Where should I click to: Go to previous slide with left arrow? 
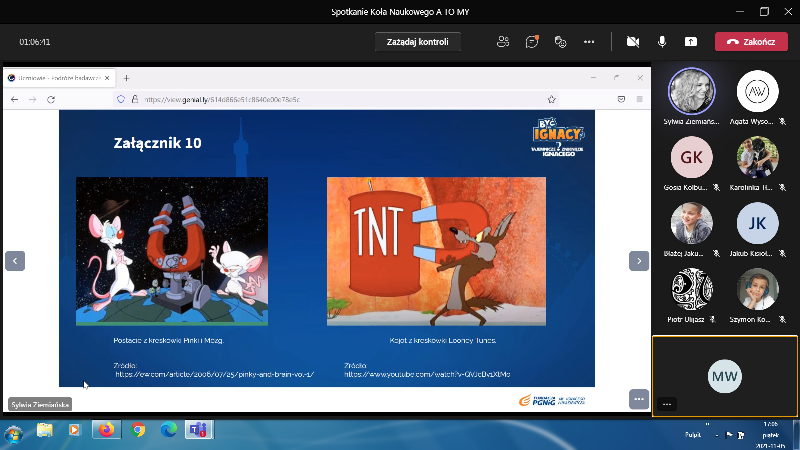(x=15, y=261)
